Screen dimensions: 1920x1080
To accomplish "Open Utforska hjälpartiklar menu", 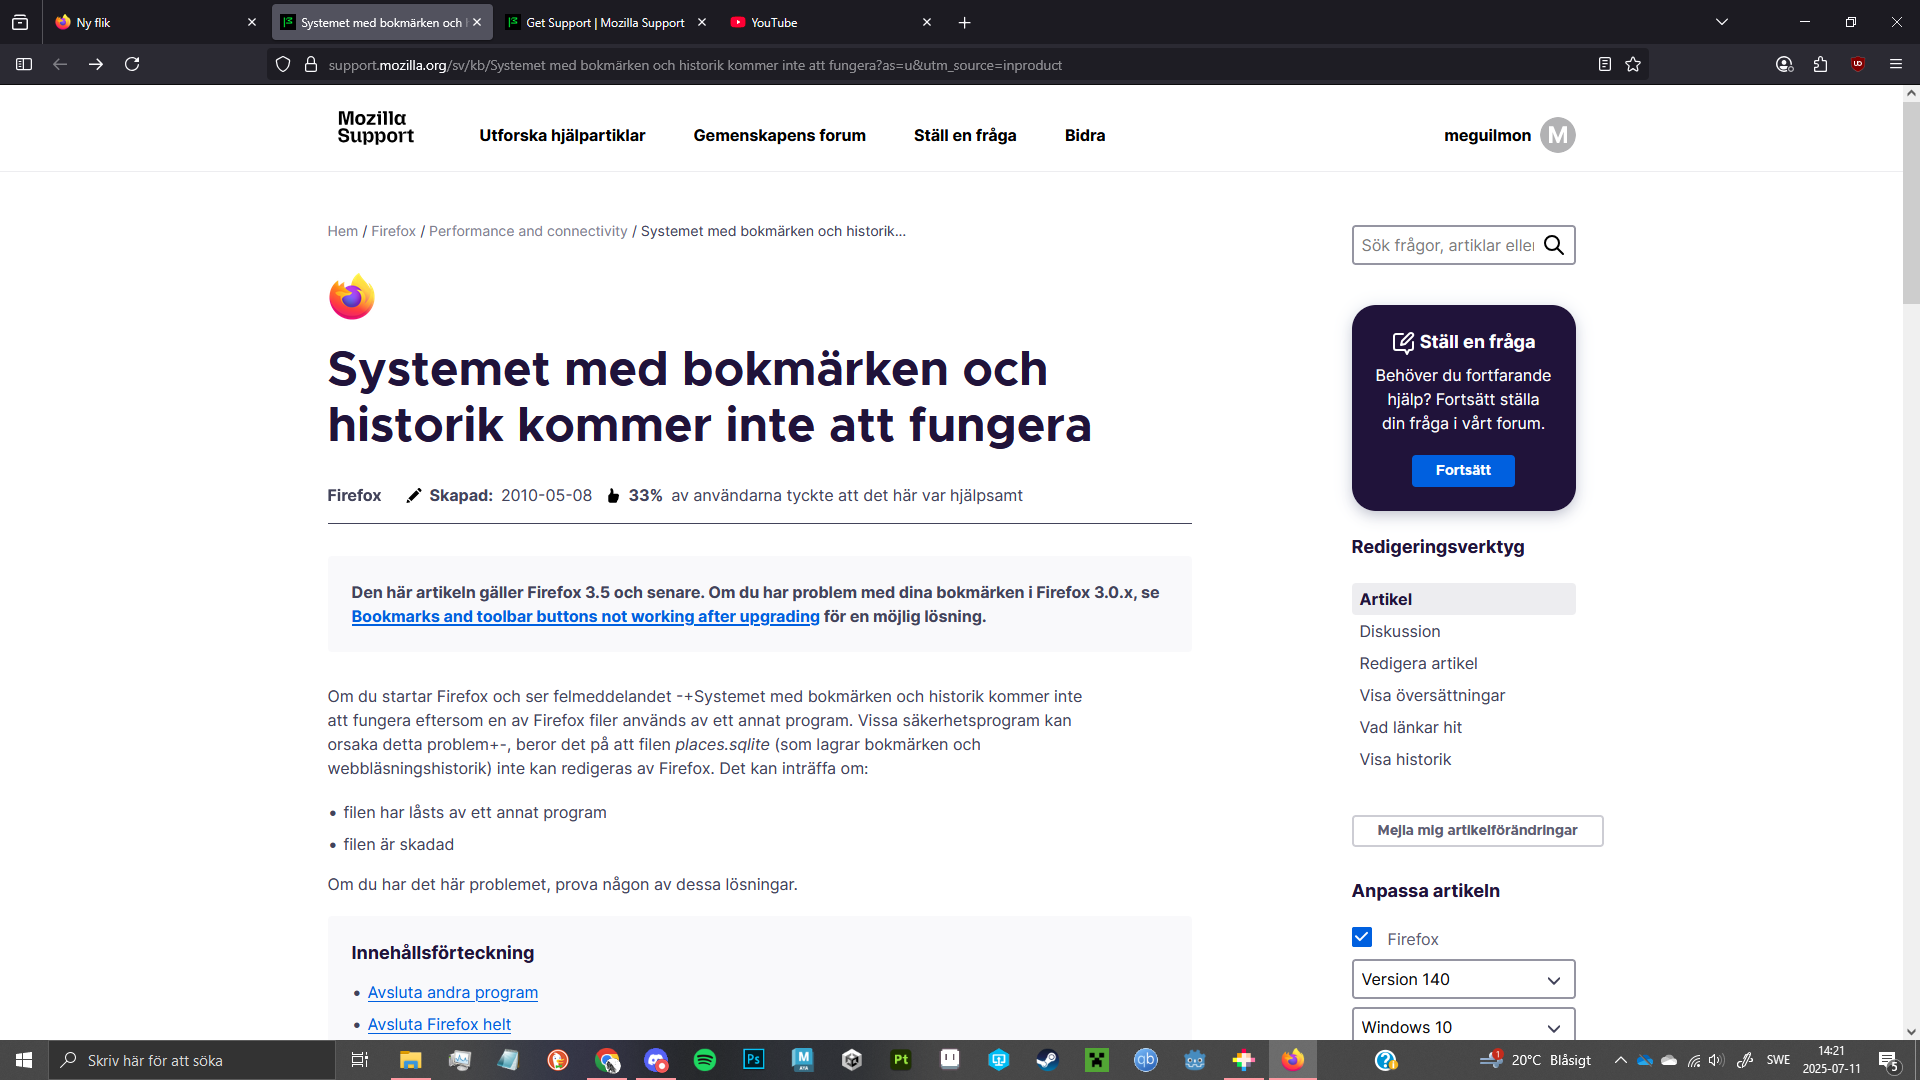I will point(562,135).
